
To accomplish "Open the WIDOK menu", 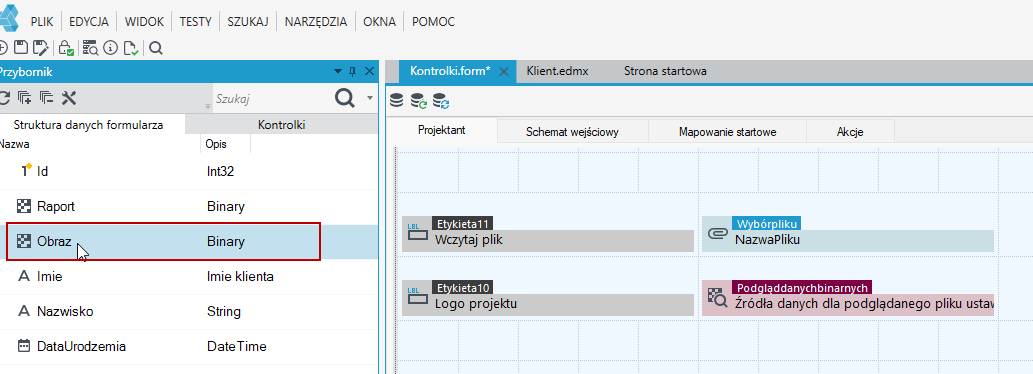I will [x=144, y=22].
